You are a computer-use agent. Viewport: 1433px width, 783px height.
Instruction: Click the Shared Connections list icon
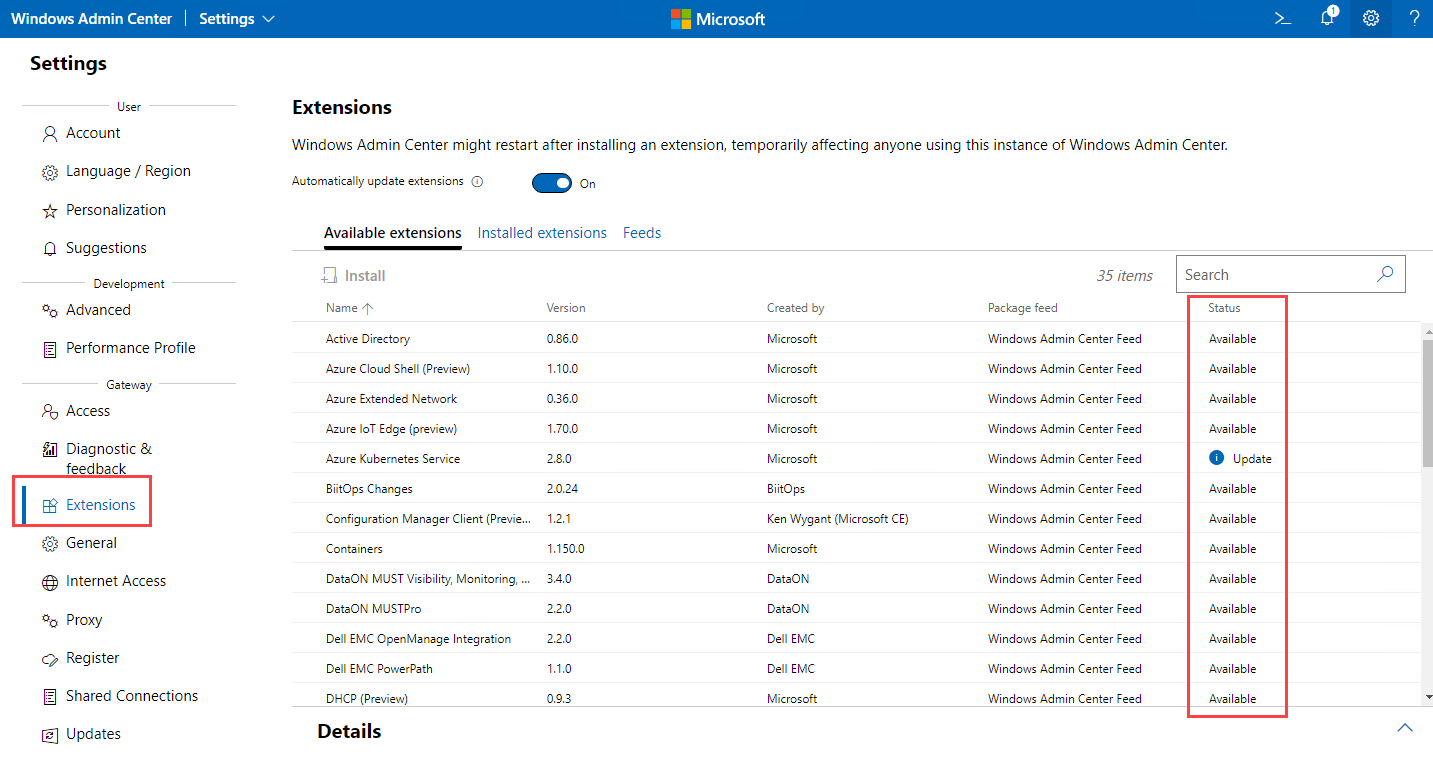(x=49, y=697)
